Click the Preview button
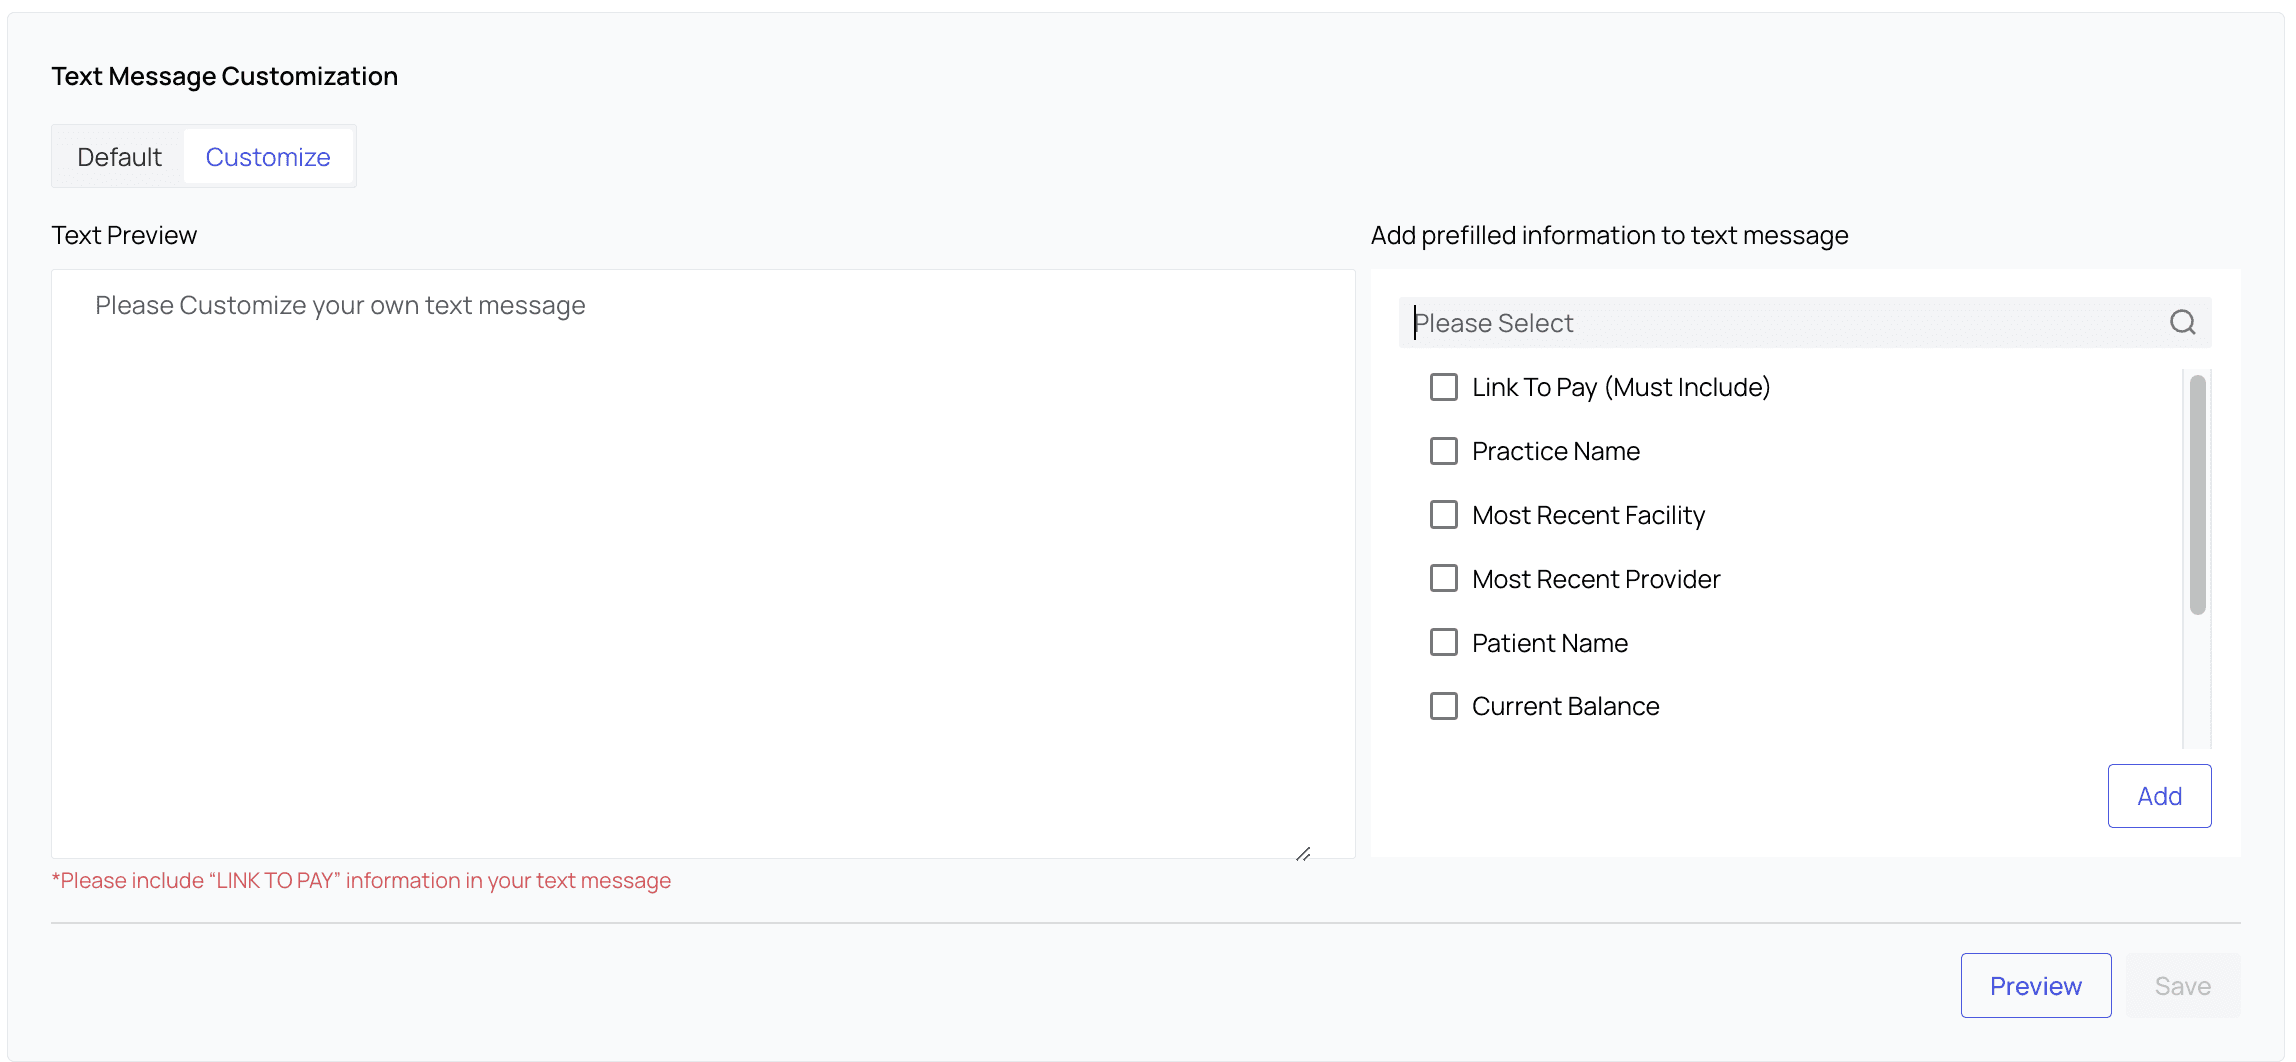The height and width of the screenshot is (1062, 2296). click(2035, 986)
